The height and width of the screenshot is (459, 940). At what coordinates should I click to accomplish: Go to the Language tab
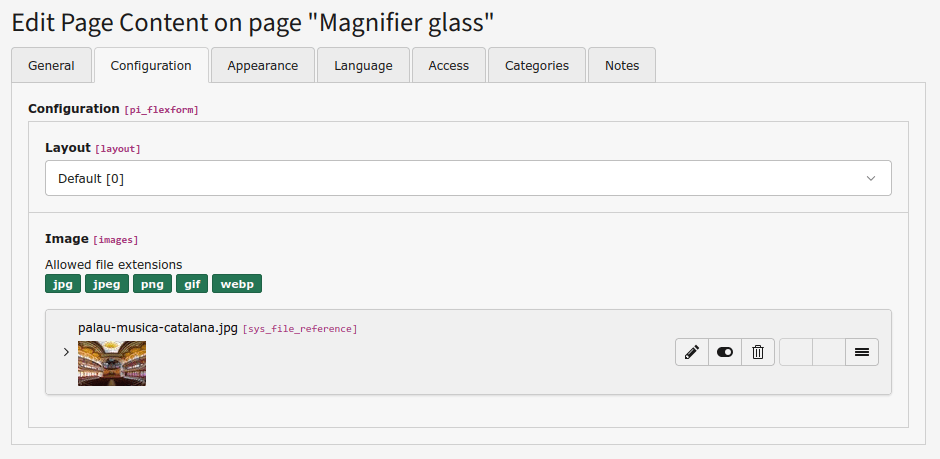[x=363, y=66]
